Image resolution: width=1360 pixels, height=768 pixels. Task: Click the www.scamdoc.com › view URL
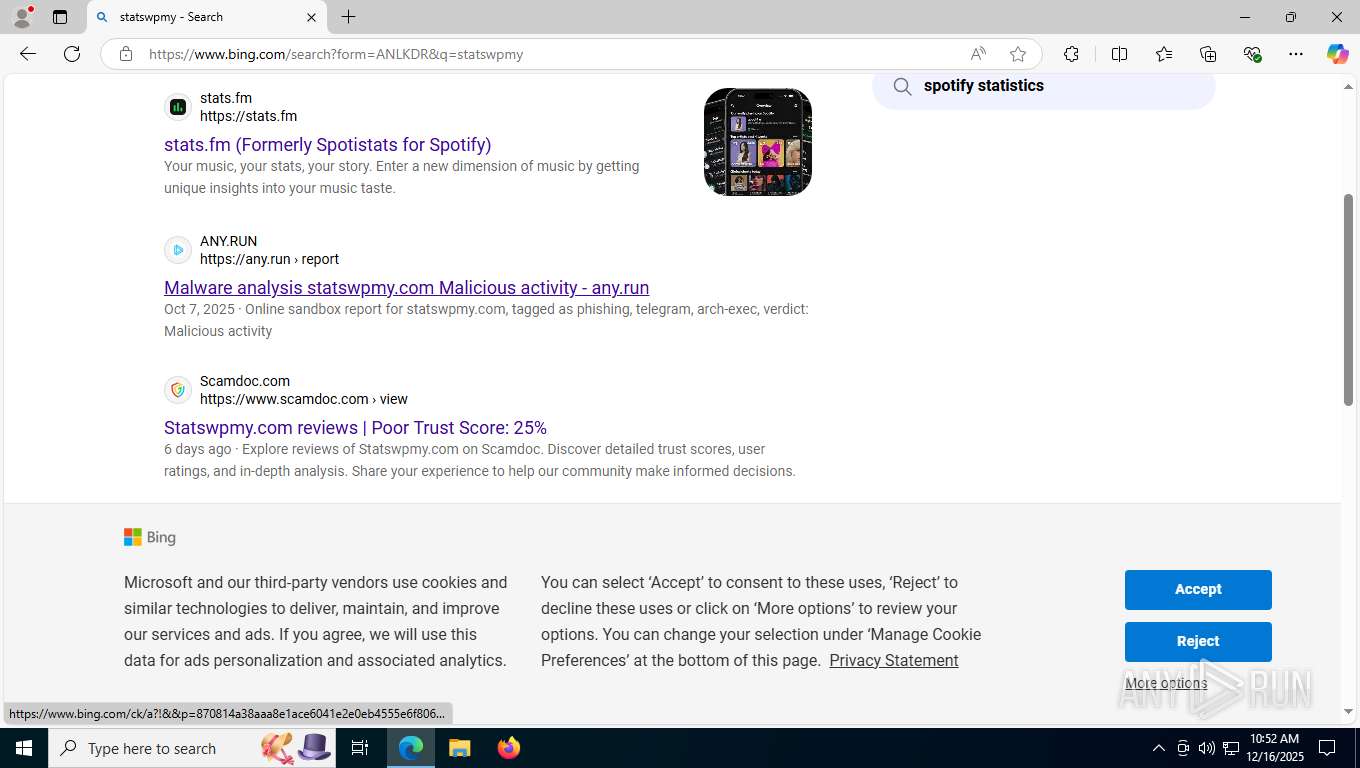click(304, 399)
